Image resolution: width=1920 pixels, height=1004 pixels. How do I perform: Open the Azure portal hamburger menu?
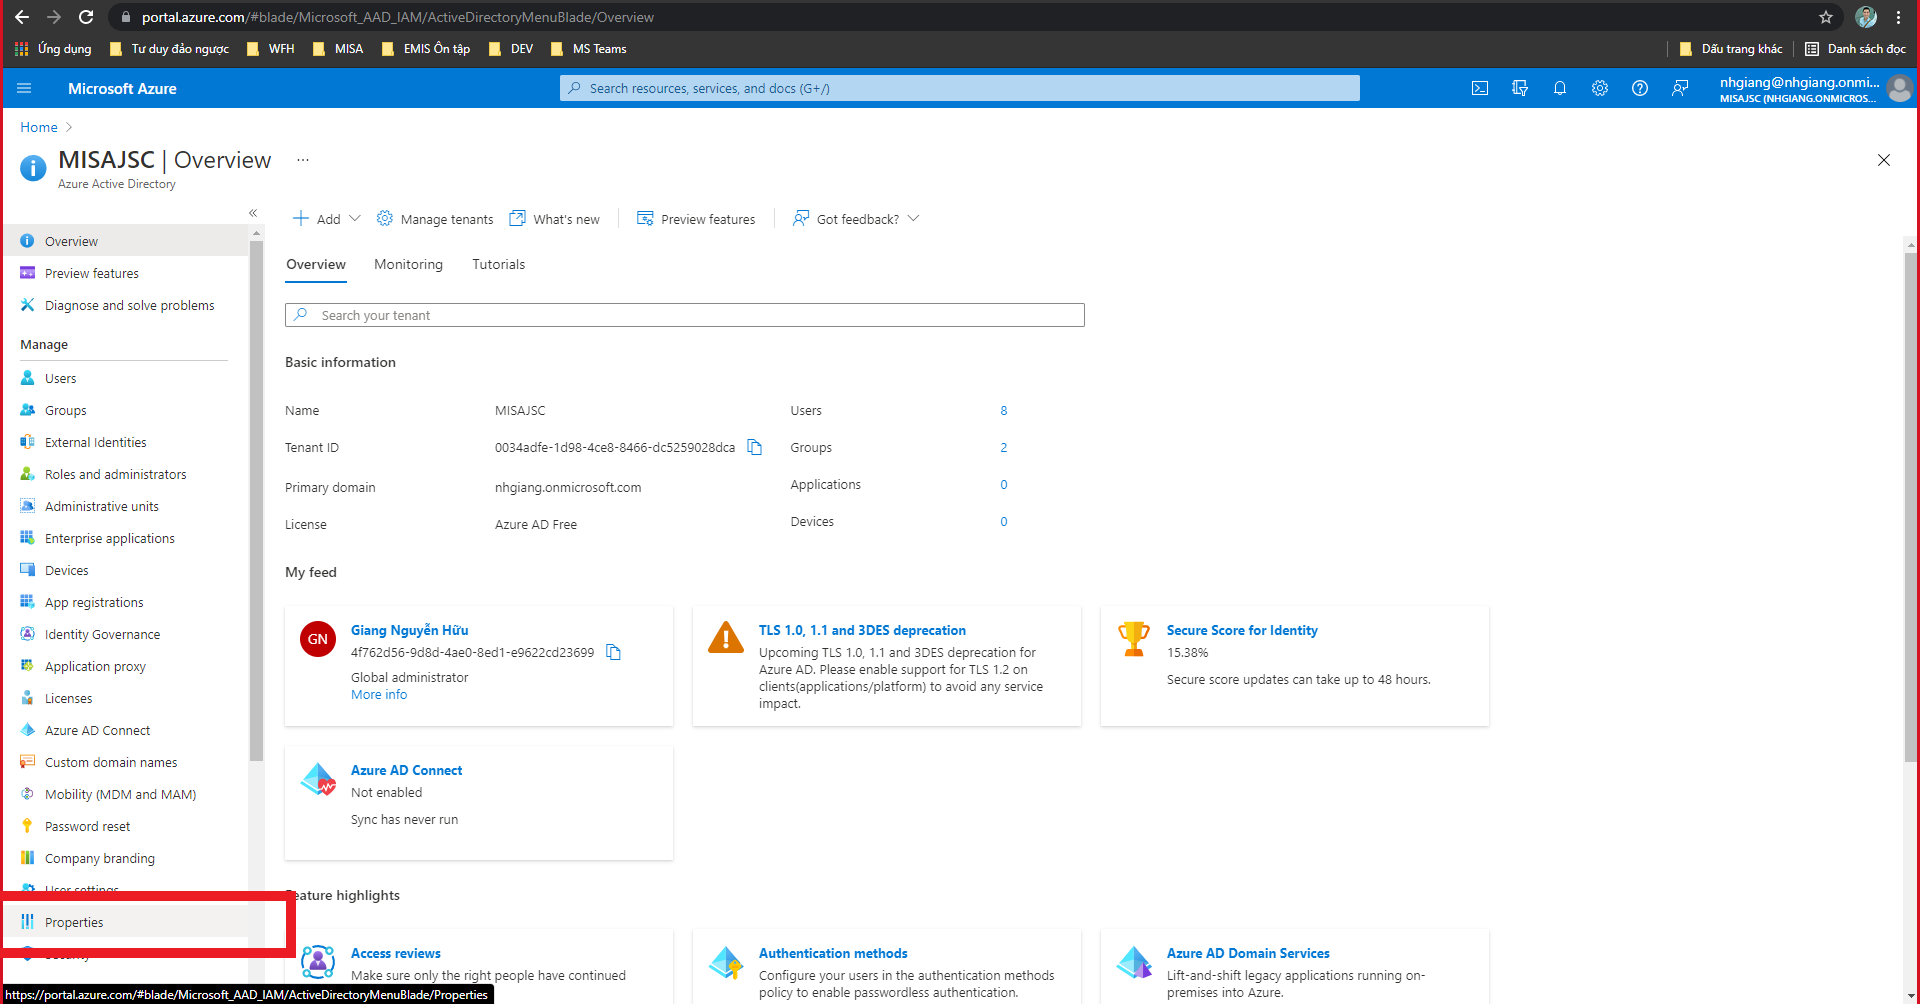click(x=24, y=88)
